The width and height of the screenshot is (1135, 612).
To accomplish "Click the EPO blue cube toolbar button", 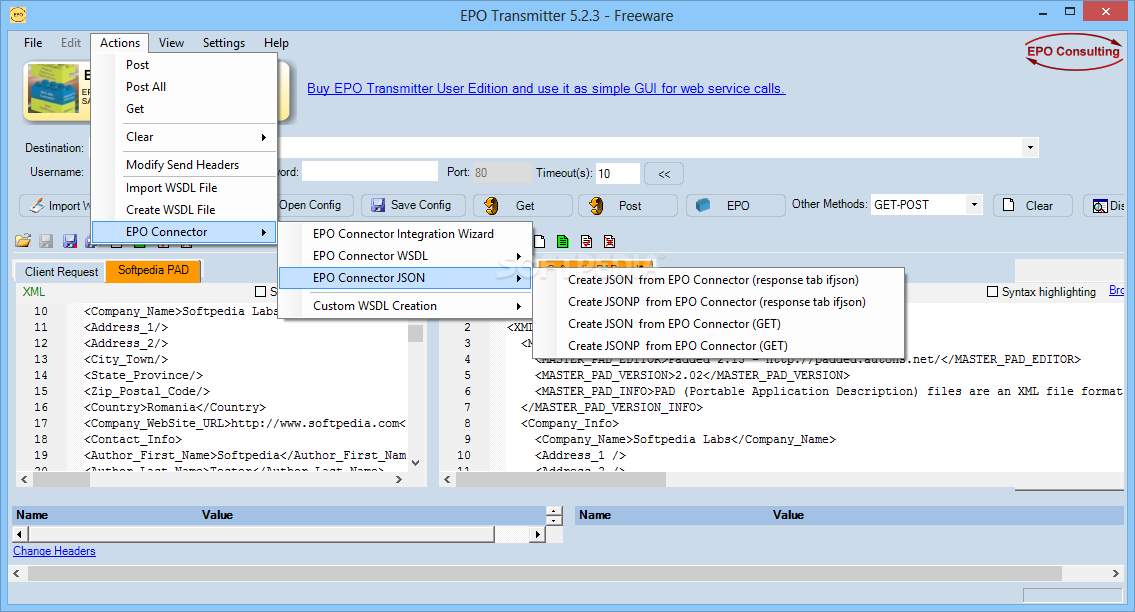I will [x=735, y=206].
